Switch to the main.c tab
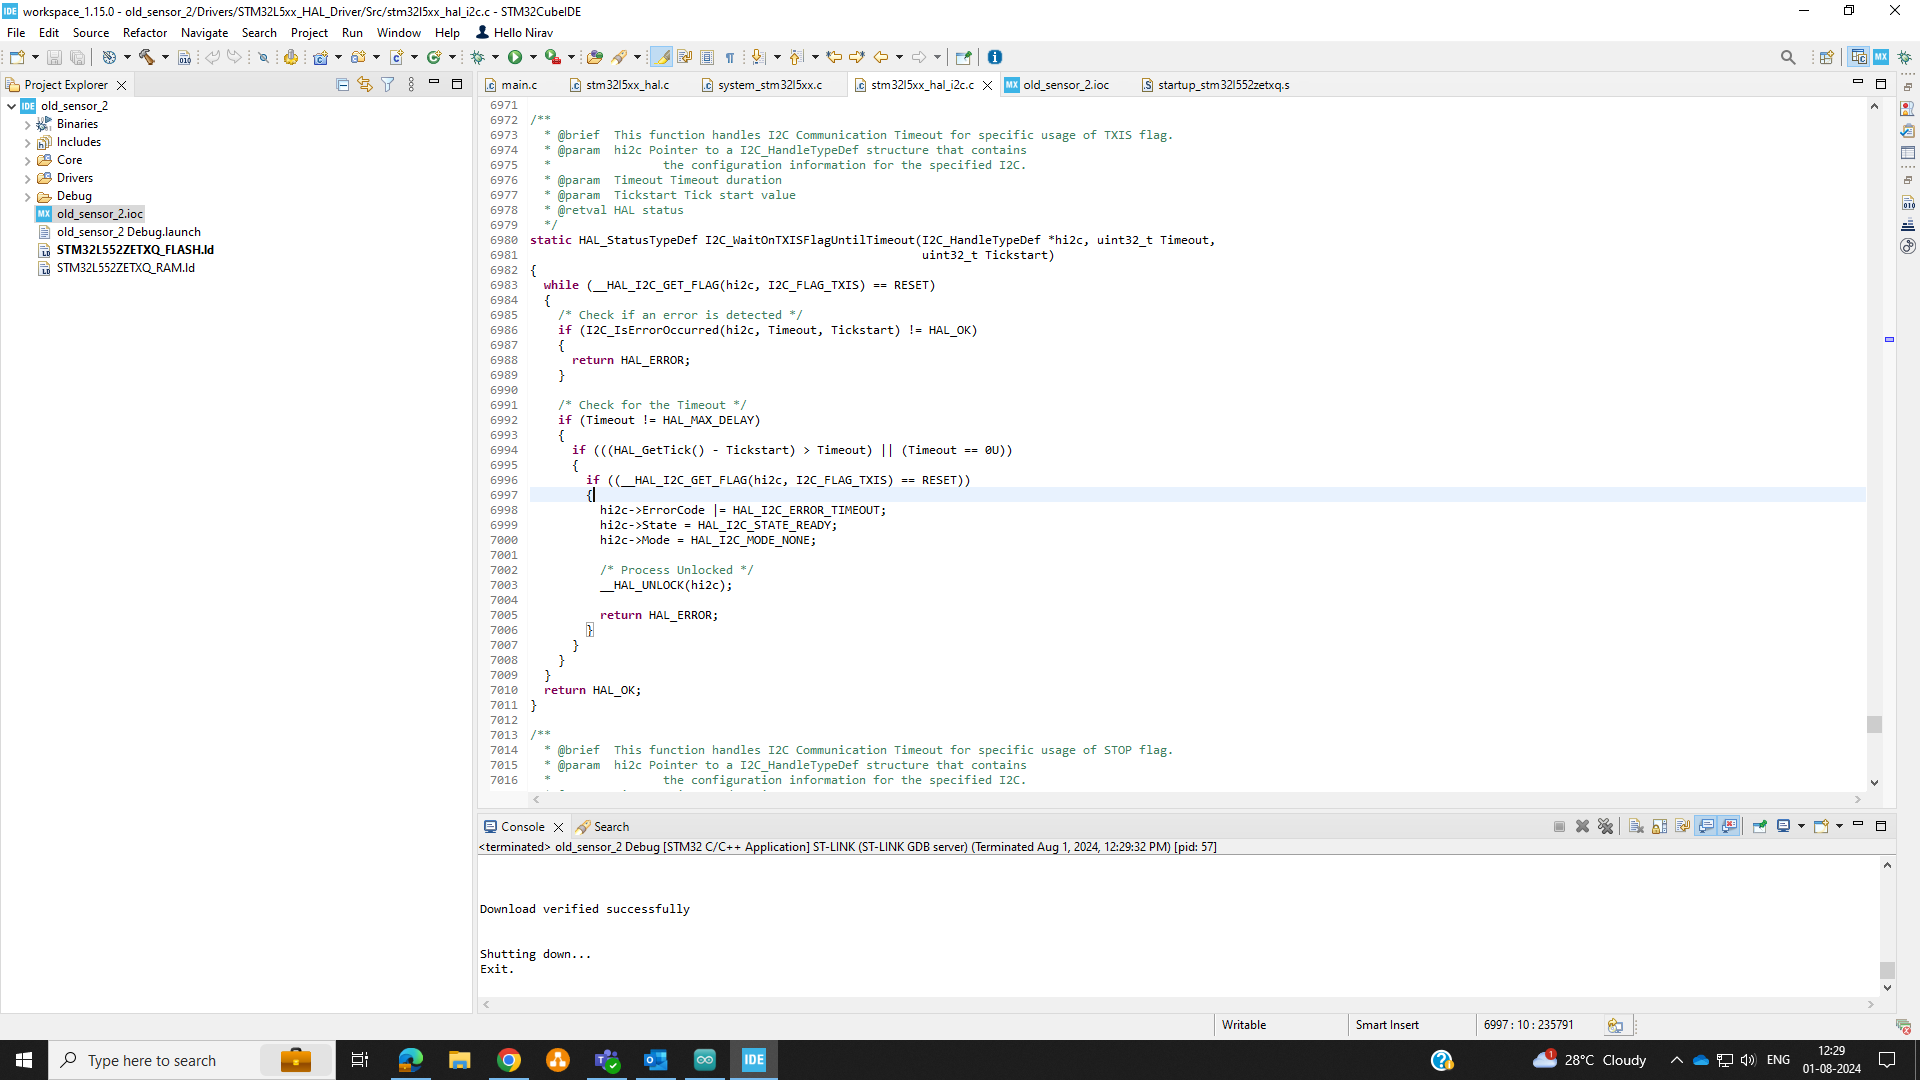The image size is (1920, 1080). [x=517, y=85]
